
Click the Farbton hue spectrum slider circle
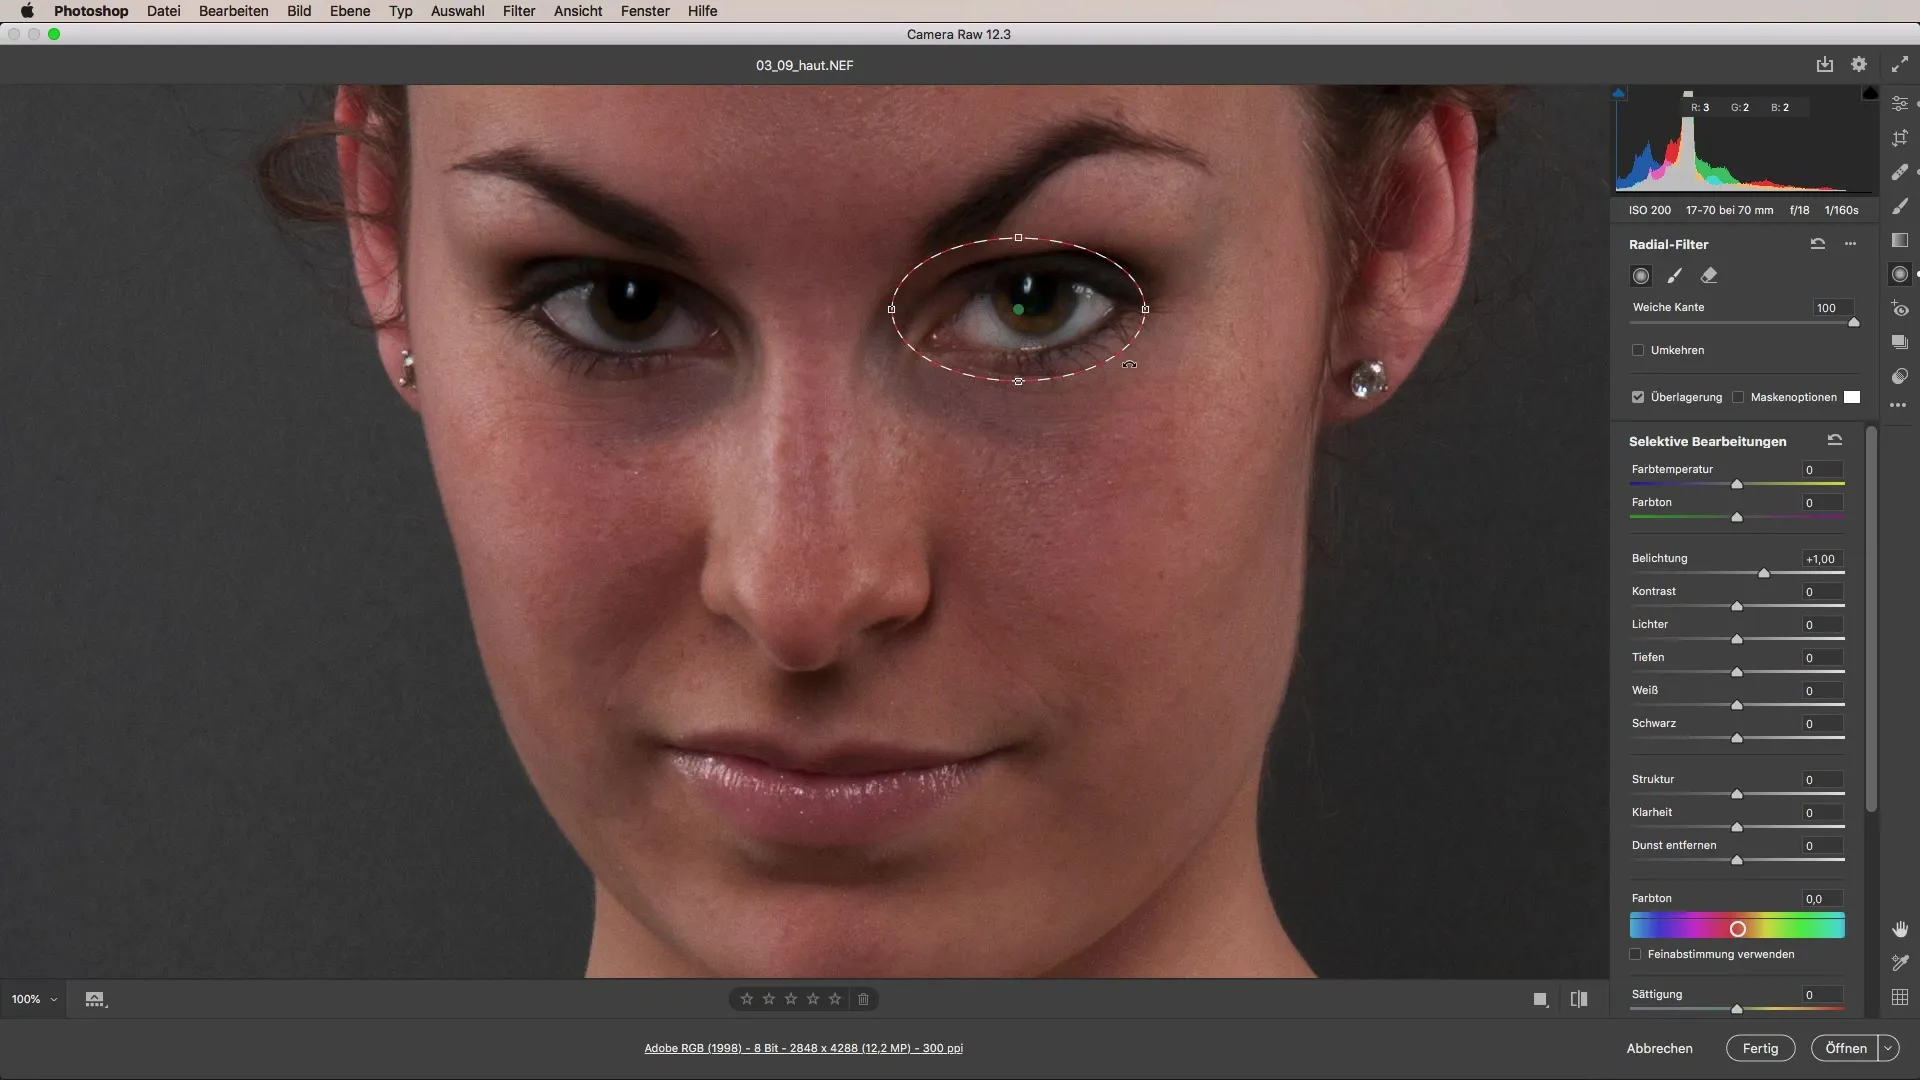[x=1738, y=929]
